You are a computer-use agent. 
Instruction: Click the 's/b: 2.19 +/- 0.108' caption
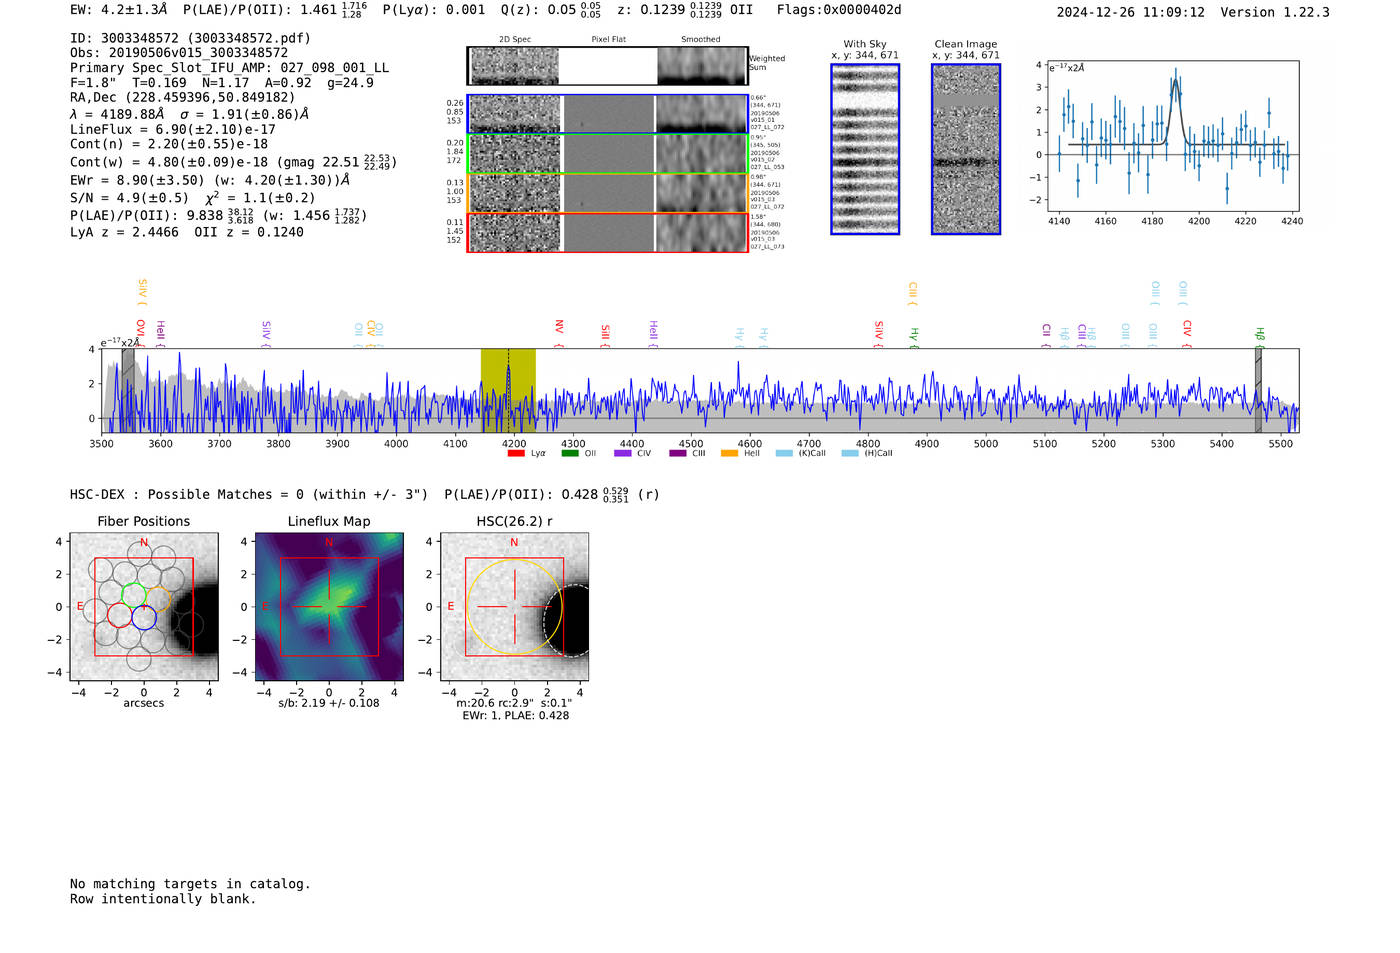coord(329,703)
